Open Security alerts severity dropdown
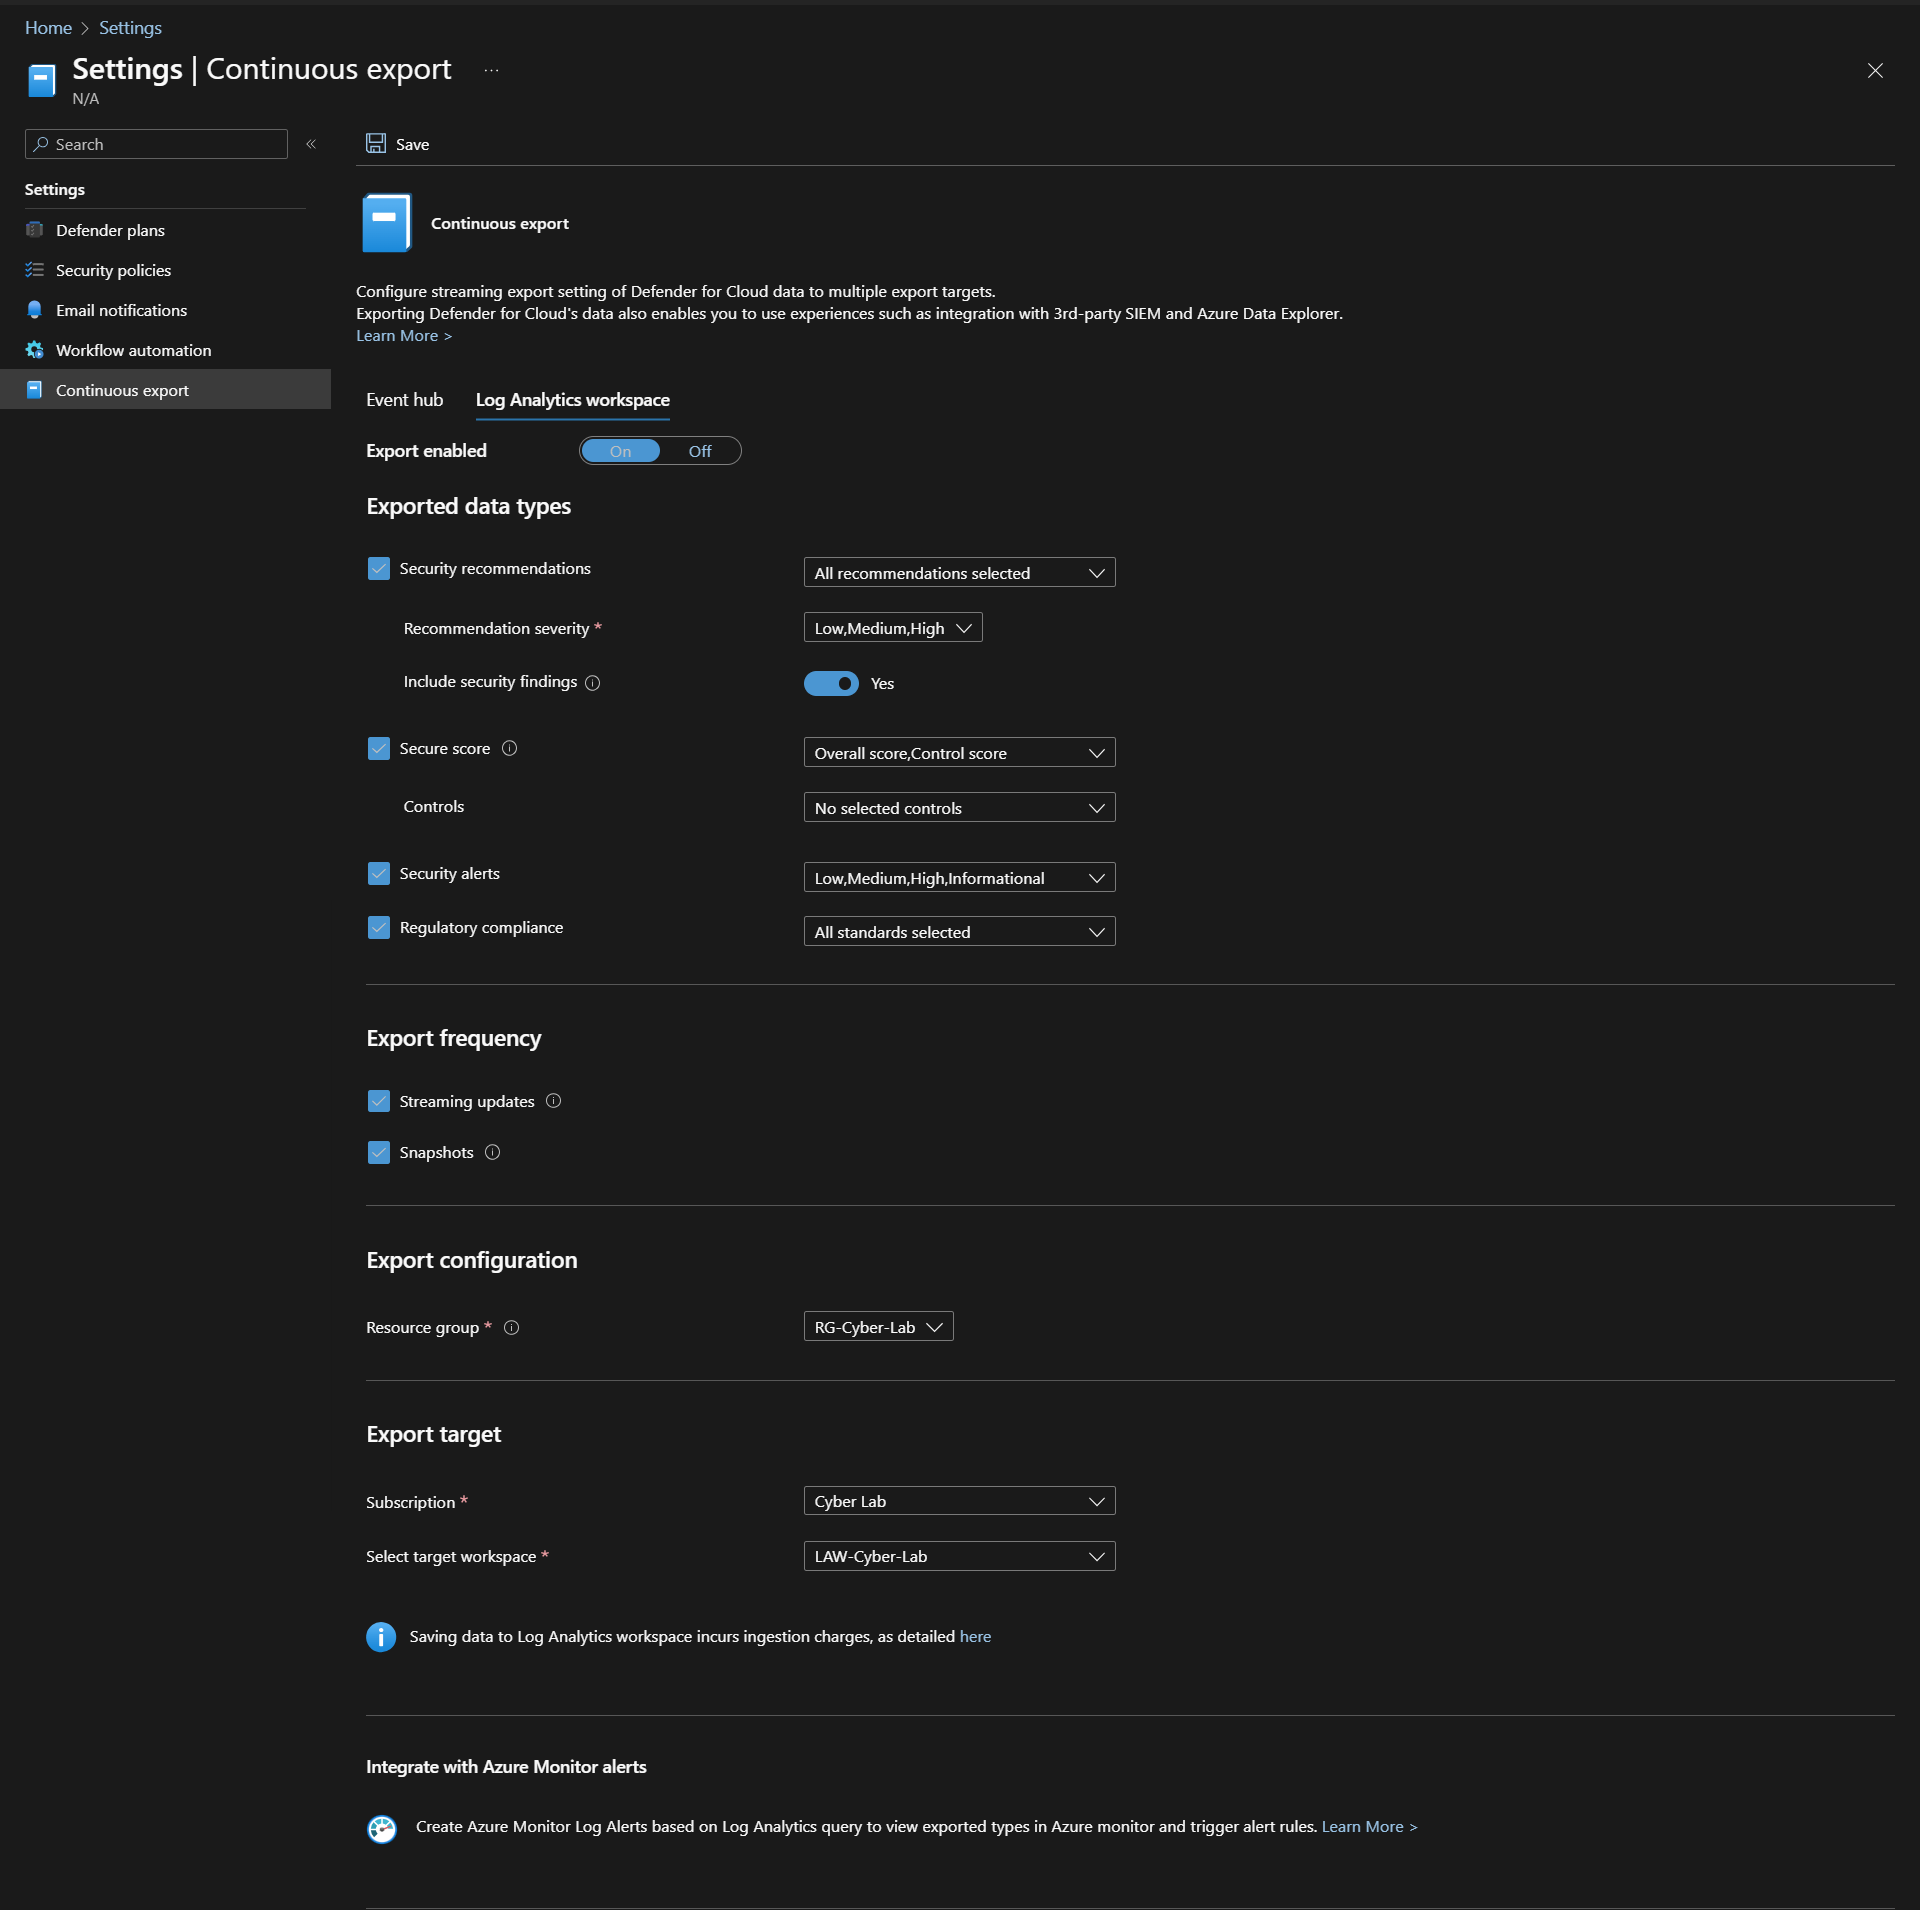 (959, 878)
